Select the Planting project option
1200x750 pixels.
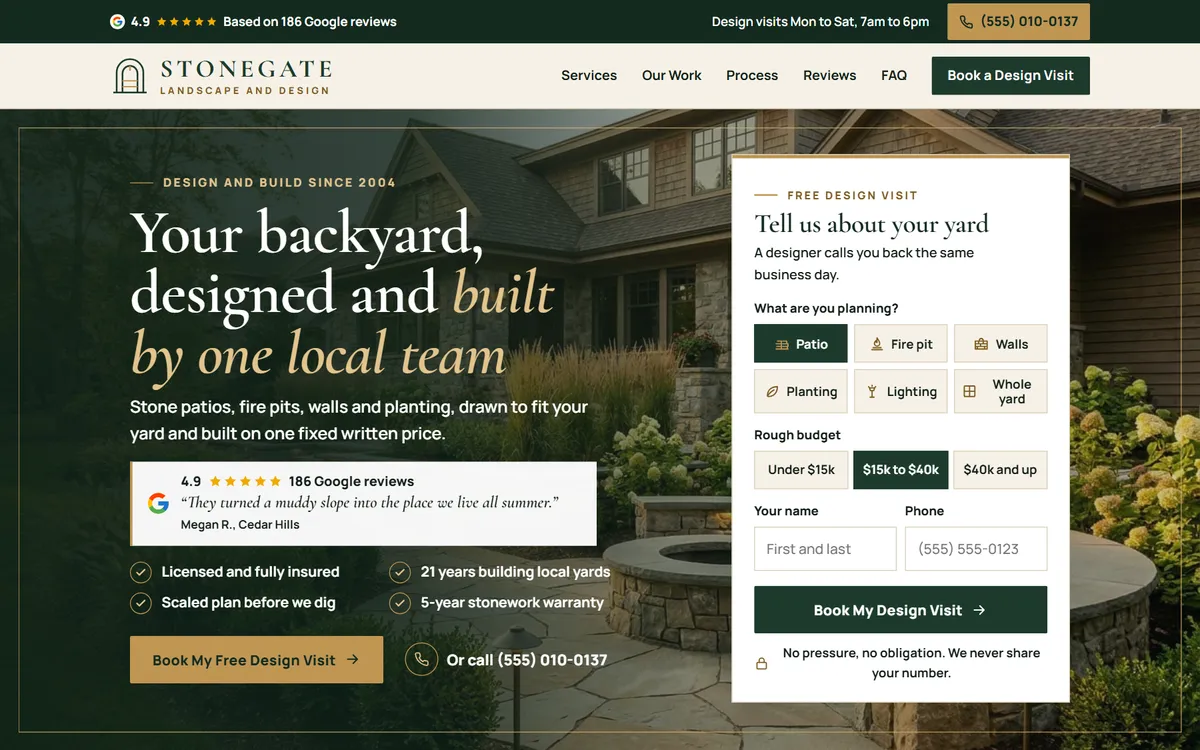click(x=801, y=392)
